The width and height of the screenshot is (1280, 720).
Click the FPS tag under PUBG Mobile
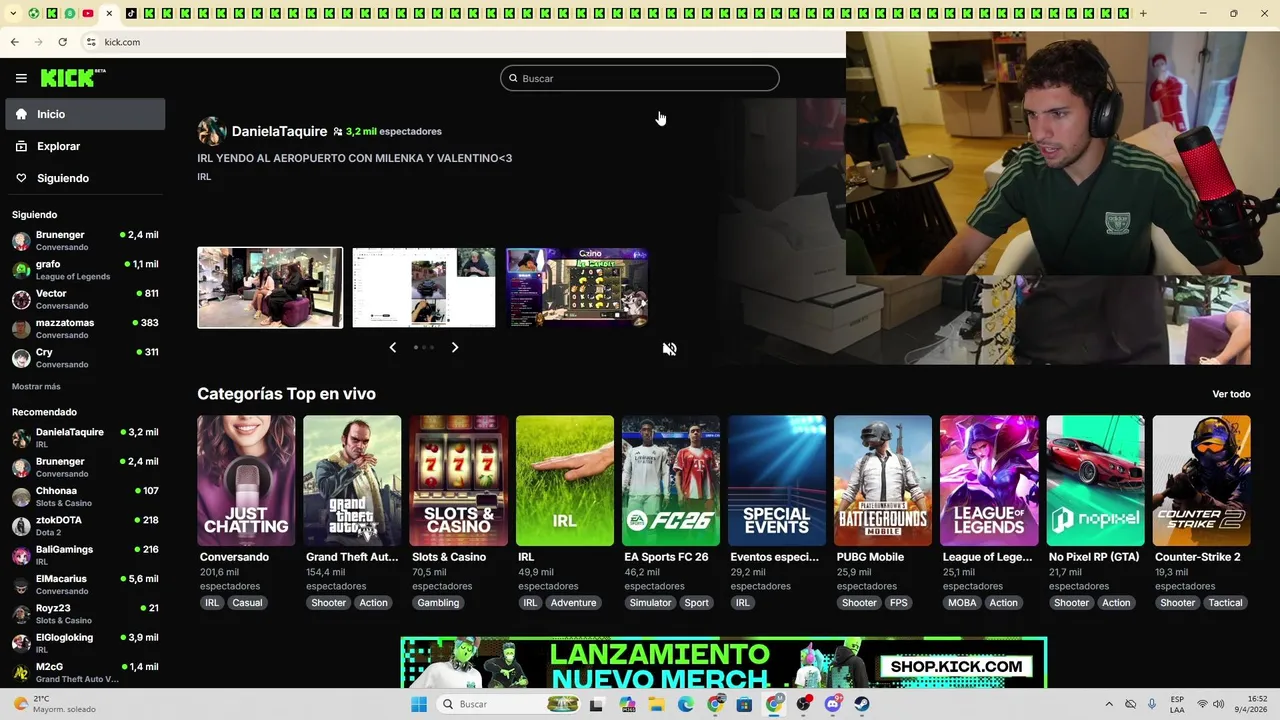pos(899,603)
